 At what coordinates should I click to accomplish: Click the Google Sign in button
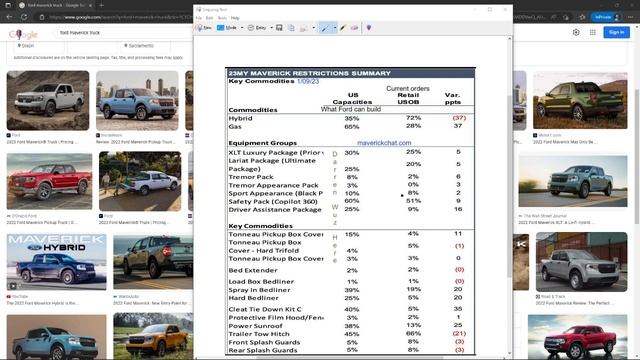click(x=616, y=32)
